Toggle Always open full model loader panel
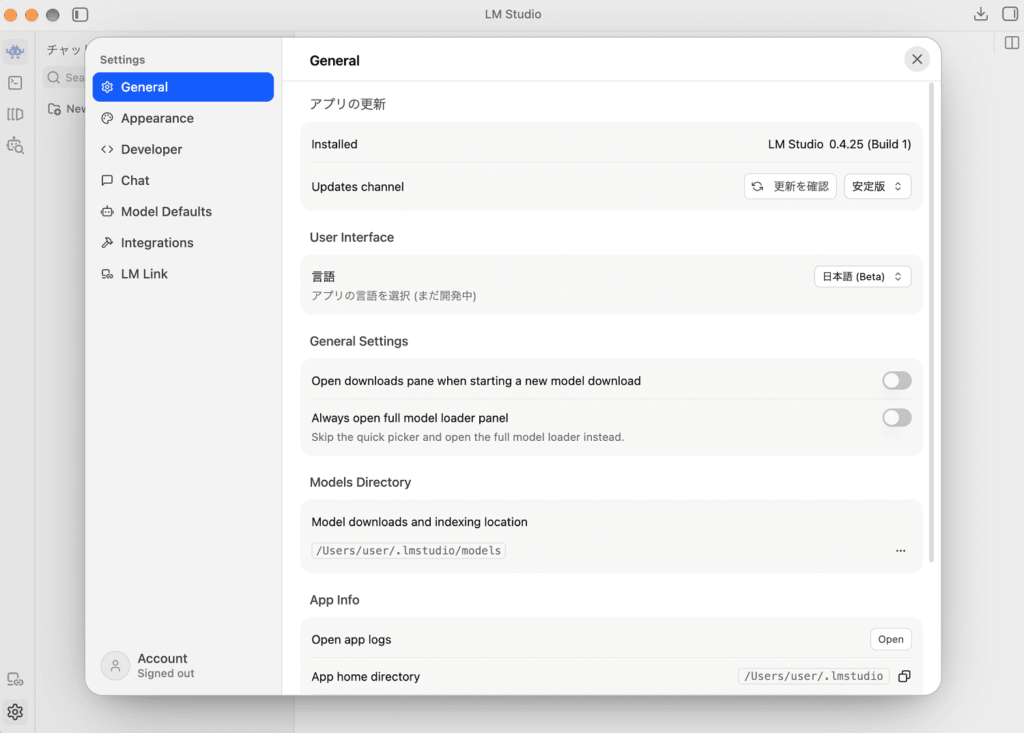1024x733 pixels. [897, 417]
